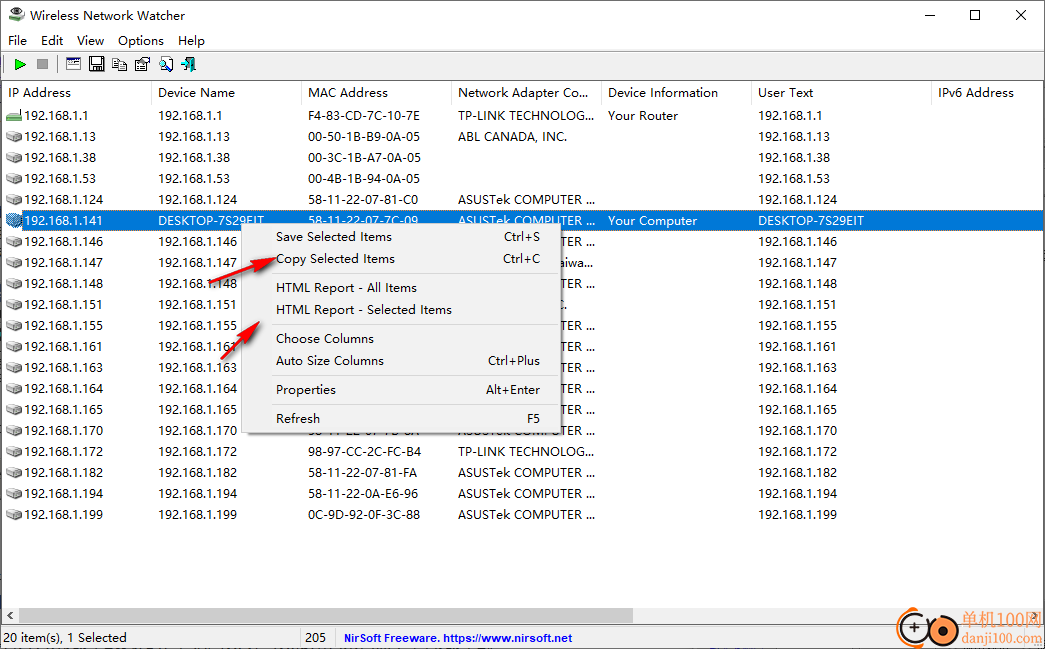Sort by the Device Name column header
The height and width of the screenshot is (649, 1045).
tap(227, 93)
